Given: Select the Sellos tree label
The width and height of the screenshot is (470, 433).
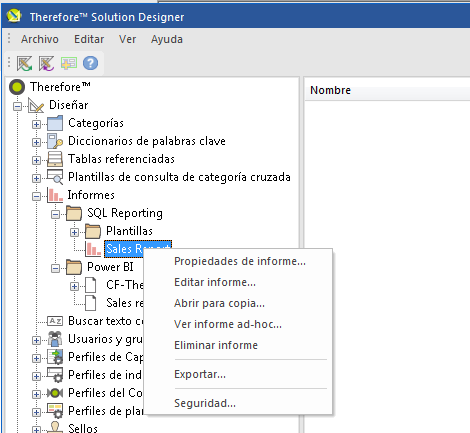Looking at the screenshot, I should [83, 428].
